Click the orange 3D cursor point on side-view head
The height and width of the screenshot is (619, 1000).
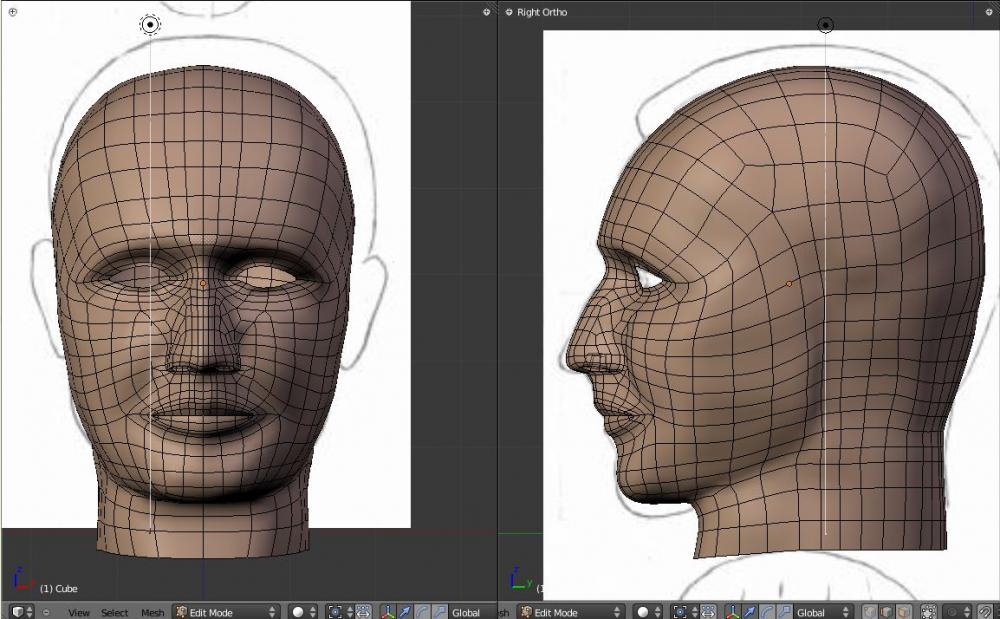(x=789, y=284)
